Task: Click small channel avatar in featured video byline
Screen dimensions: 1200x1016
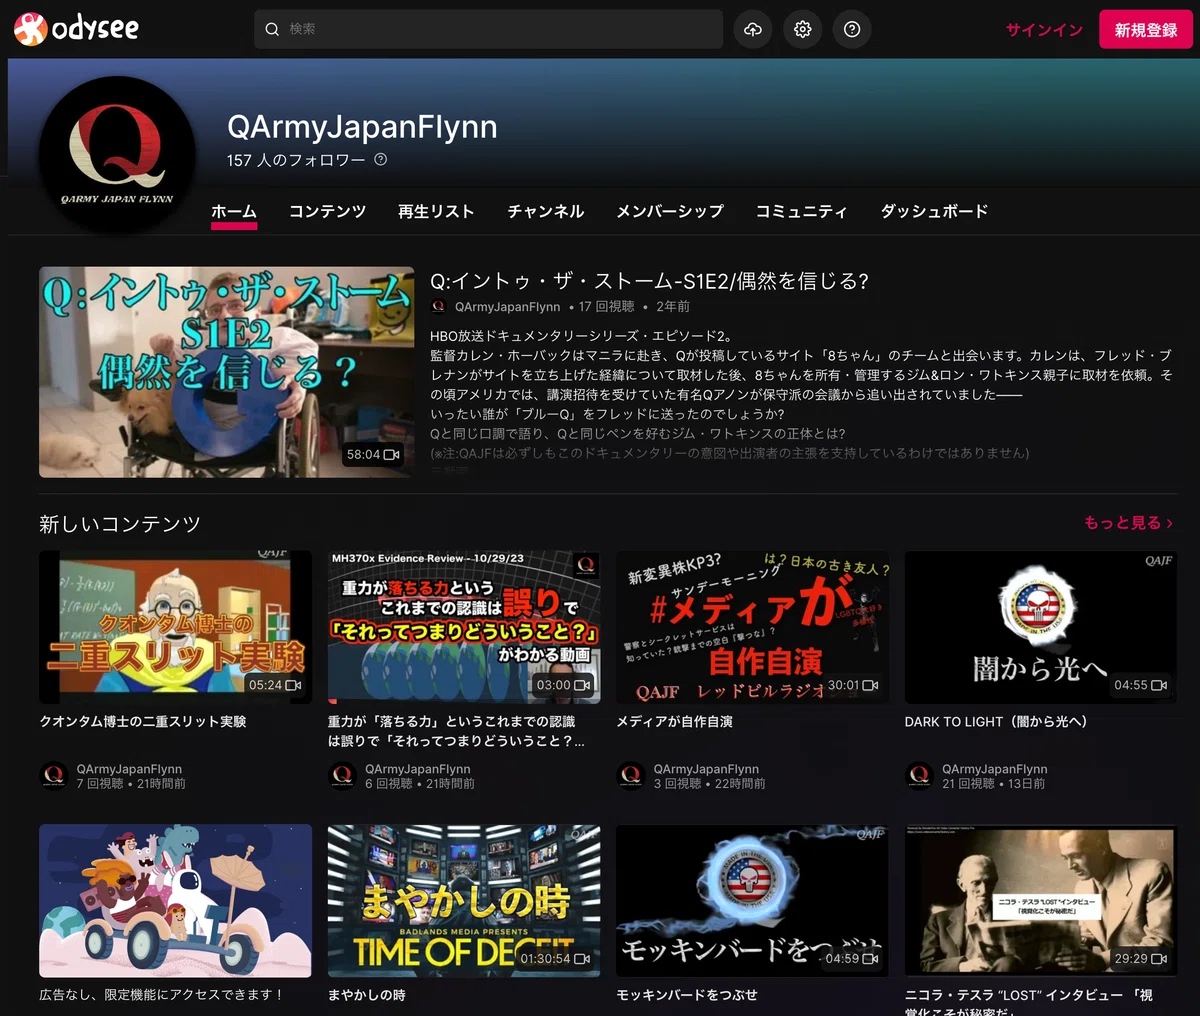Action: point(438,307)
